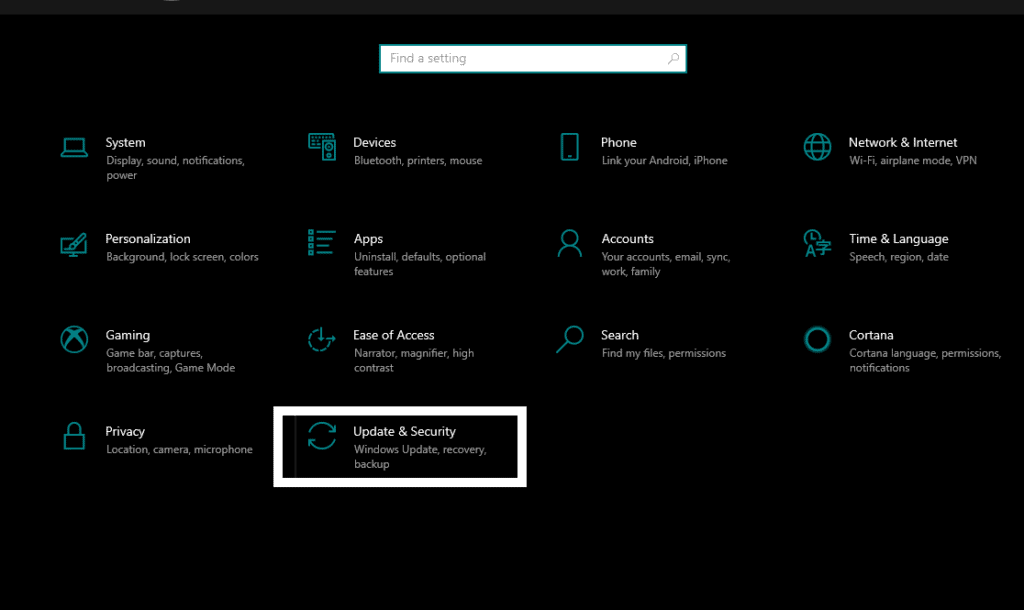
Task: Click the Gaming Xbox icon
Action: coord(74,339)
